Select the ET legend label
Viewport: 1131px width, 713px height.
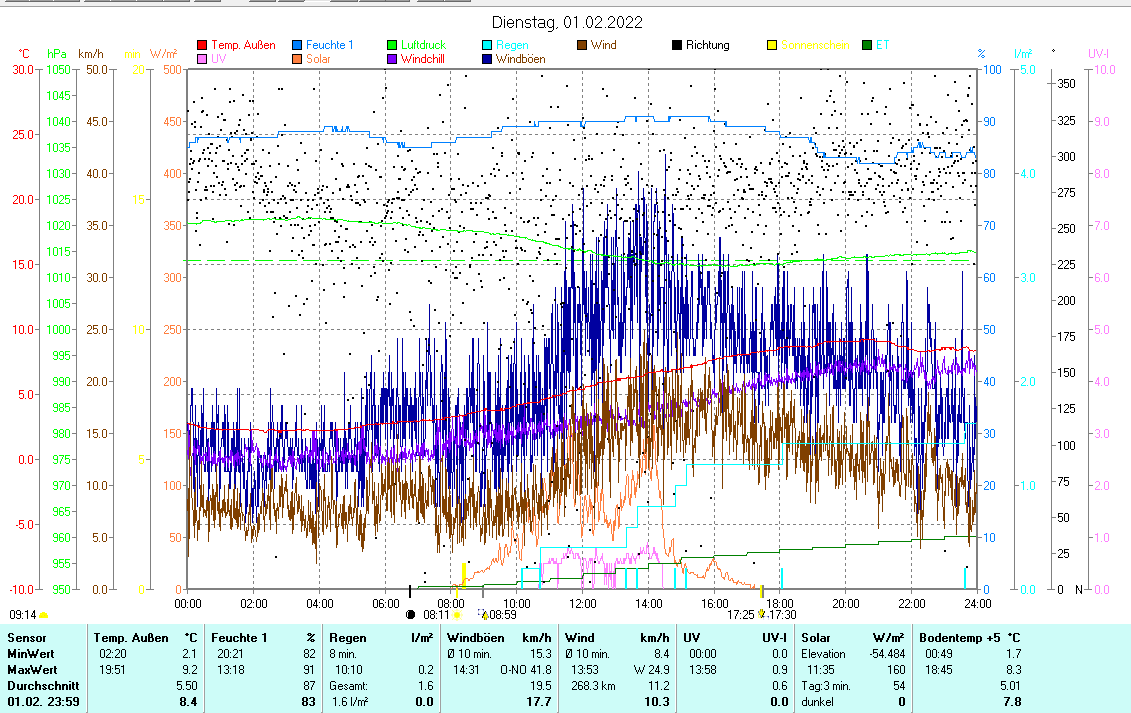tap(882, 45)
